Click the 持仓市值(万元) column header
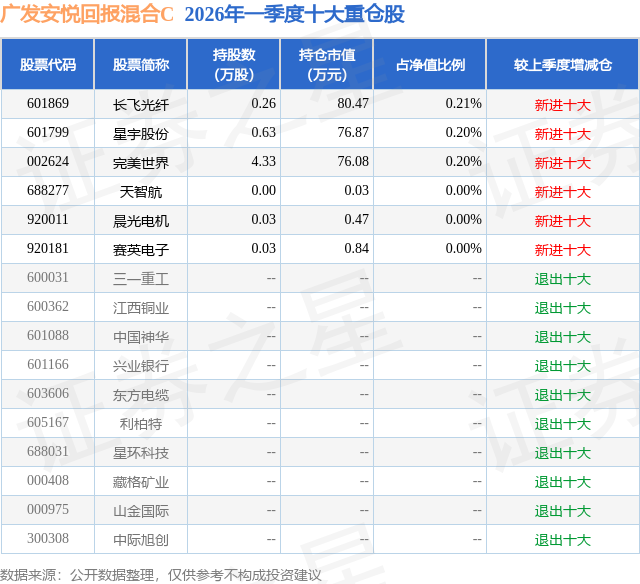Viewport: 640px width, 584px height. click(x=327, y=64)
